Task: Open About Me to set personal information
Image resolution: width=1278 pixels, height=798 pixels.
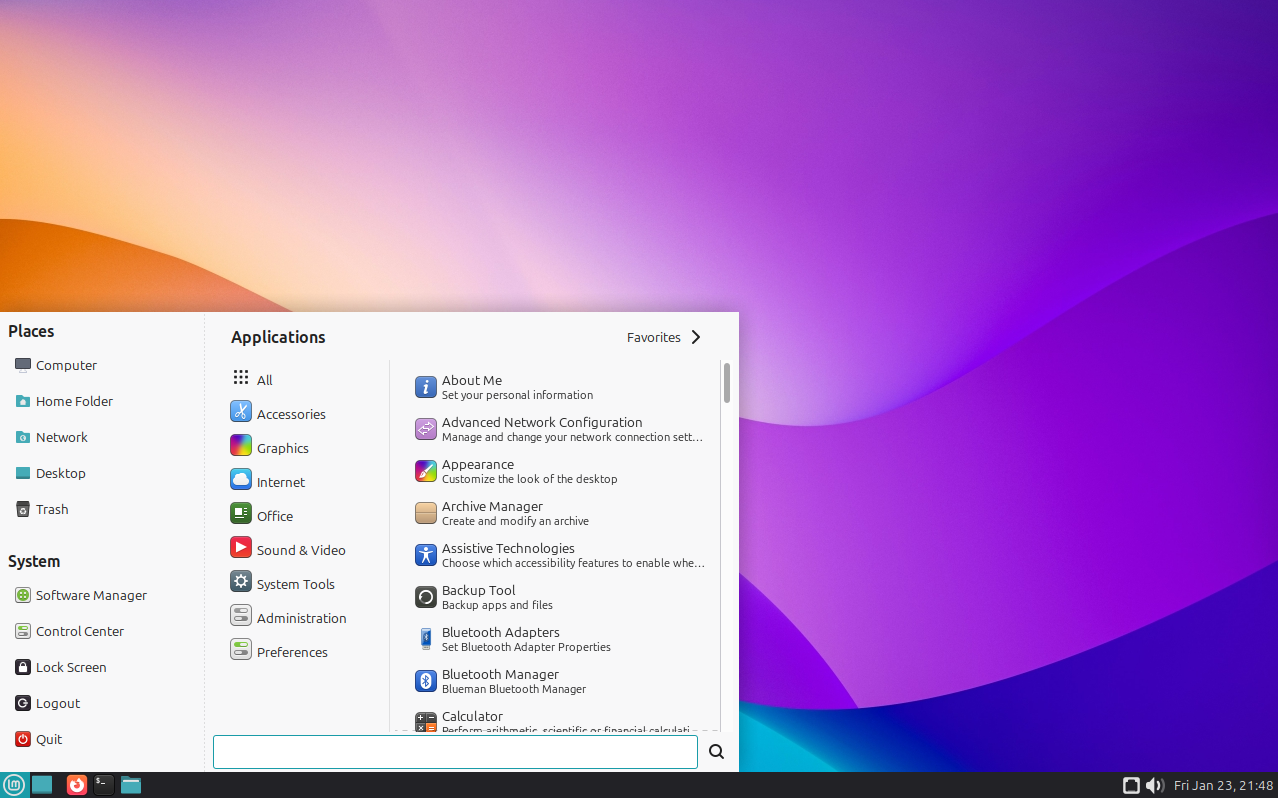Action: (471, 387)
